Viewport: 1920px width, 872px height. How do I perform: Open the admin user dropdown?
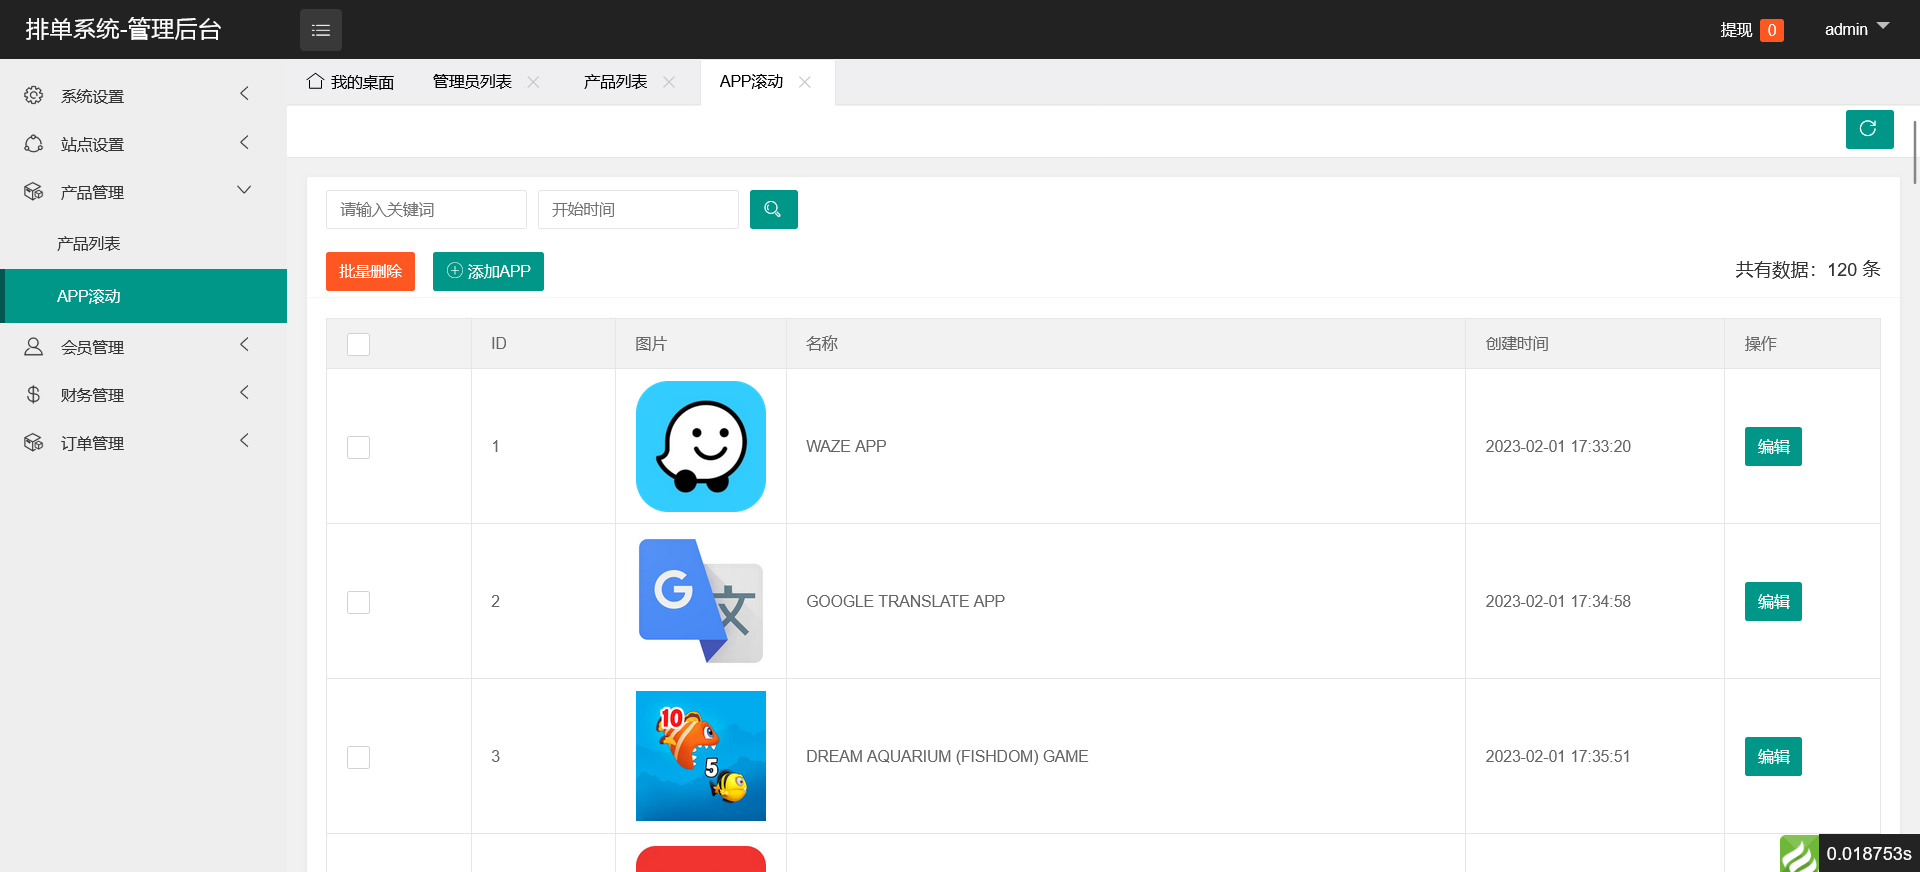(x=1856, y=29)
